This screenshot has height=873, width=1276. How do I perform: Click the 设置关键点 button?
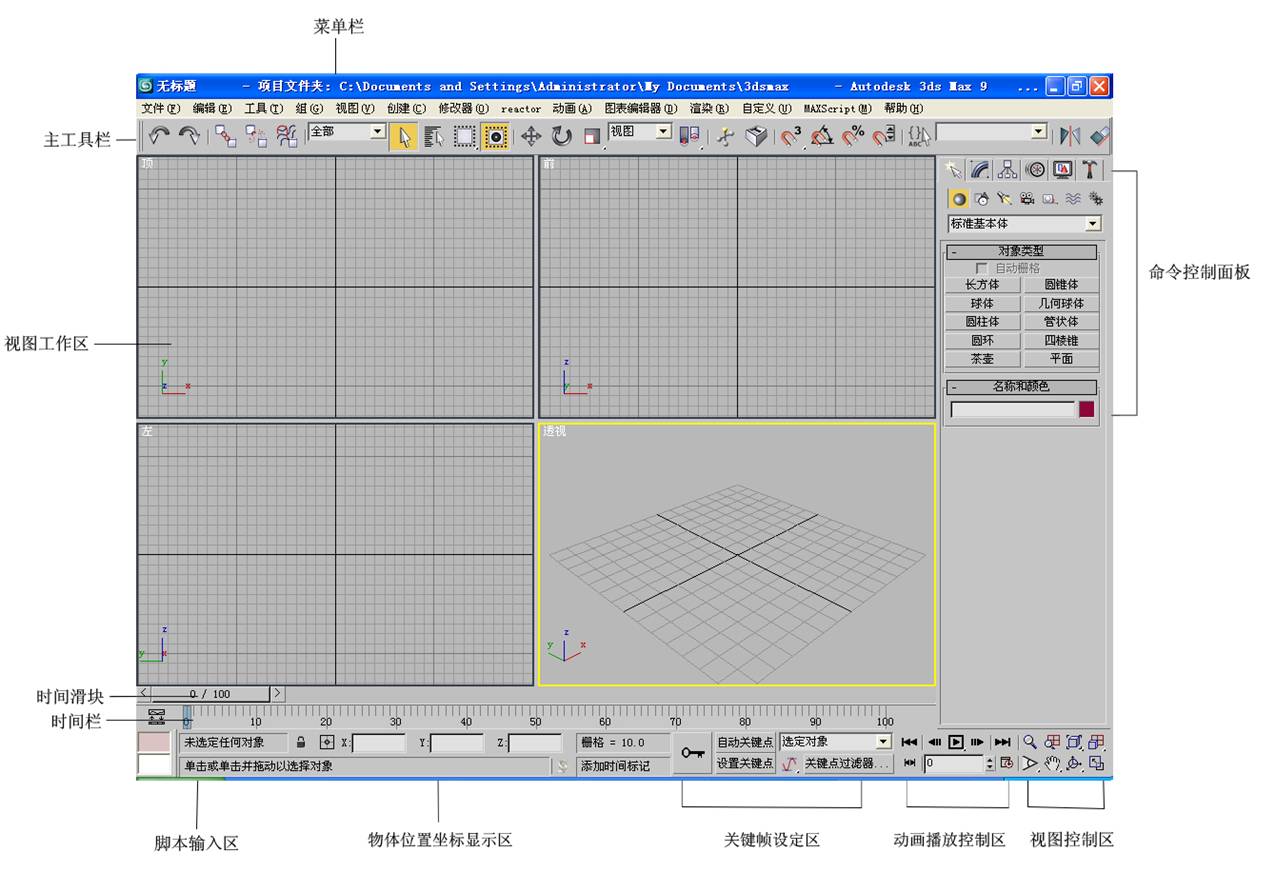[x=745, y=764]
